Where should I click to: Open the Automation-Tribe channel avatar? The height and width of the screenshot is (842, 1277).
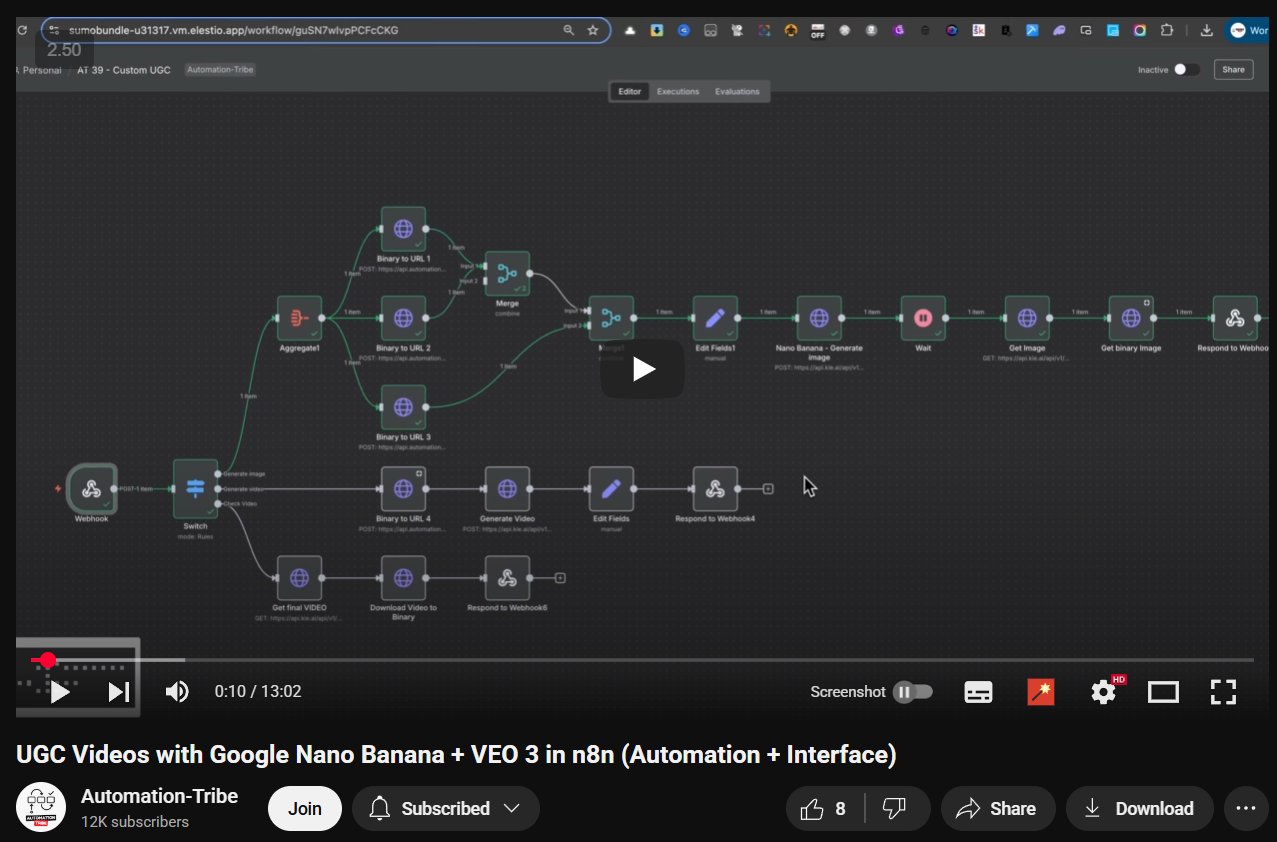coord(40,808)
